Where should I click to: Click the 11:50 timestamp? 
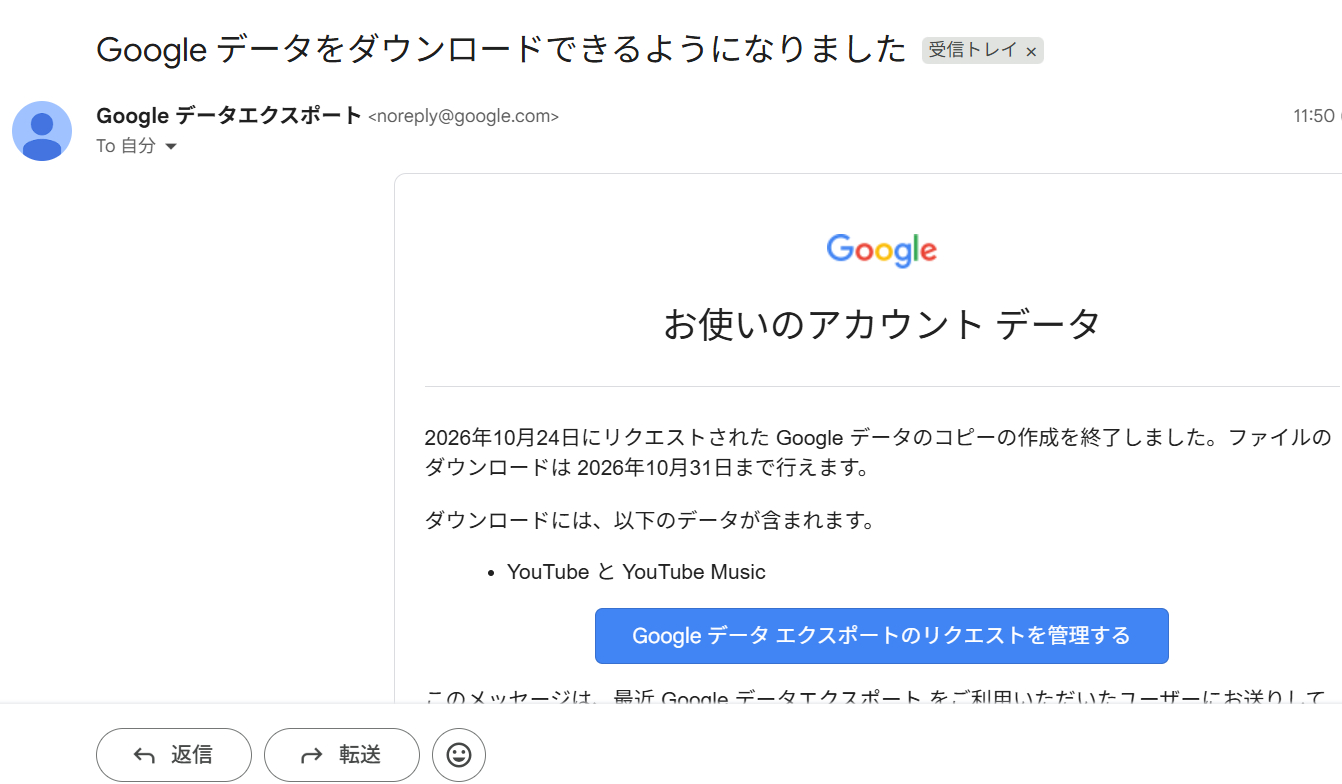[x=1314, y=116]
